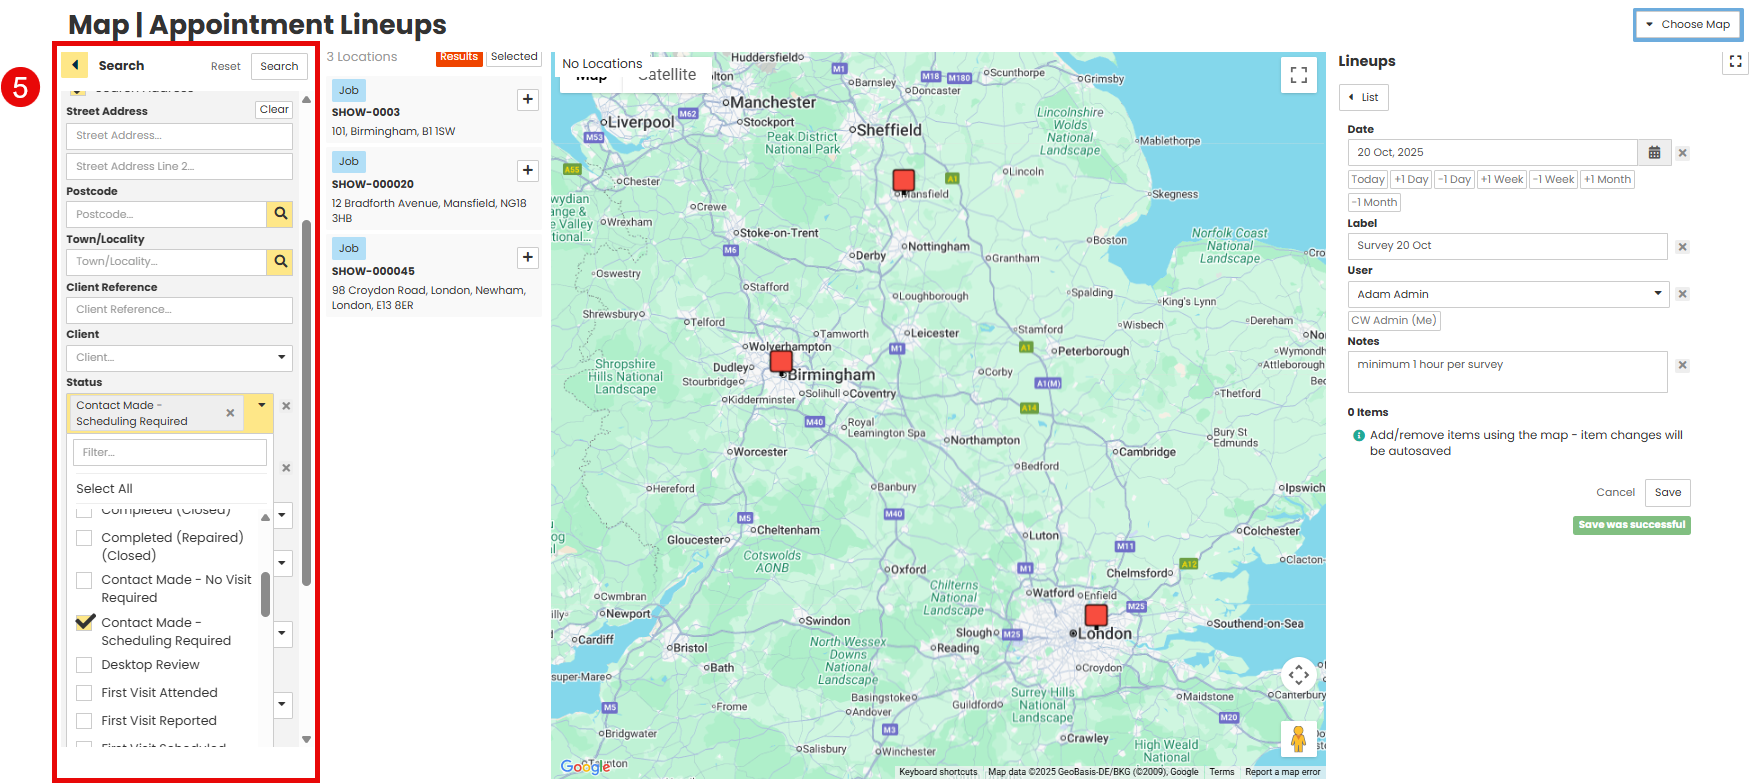The image size is (1756, 784).
Task: Save the lineup
Action: pos(1668,493)
